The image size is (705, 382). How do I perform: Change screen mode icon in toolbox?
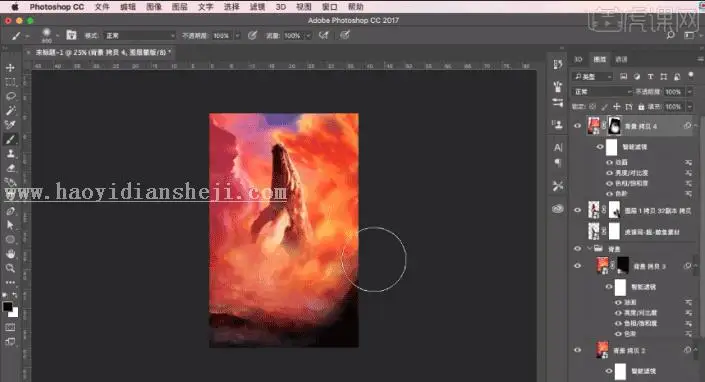pos(10,342)
